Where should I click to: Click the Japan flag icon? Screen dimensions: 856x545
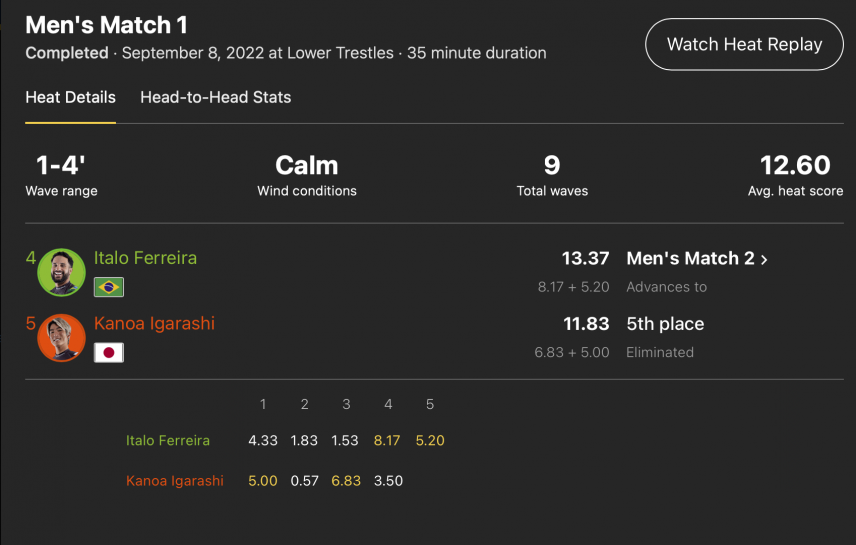pyautogui.click(x=109, y=353)
